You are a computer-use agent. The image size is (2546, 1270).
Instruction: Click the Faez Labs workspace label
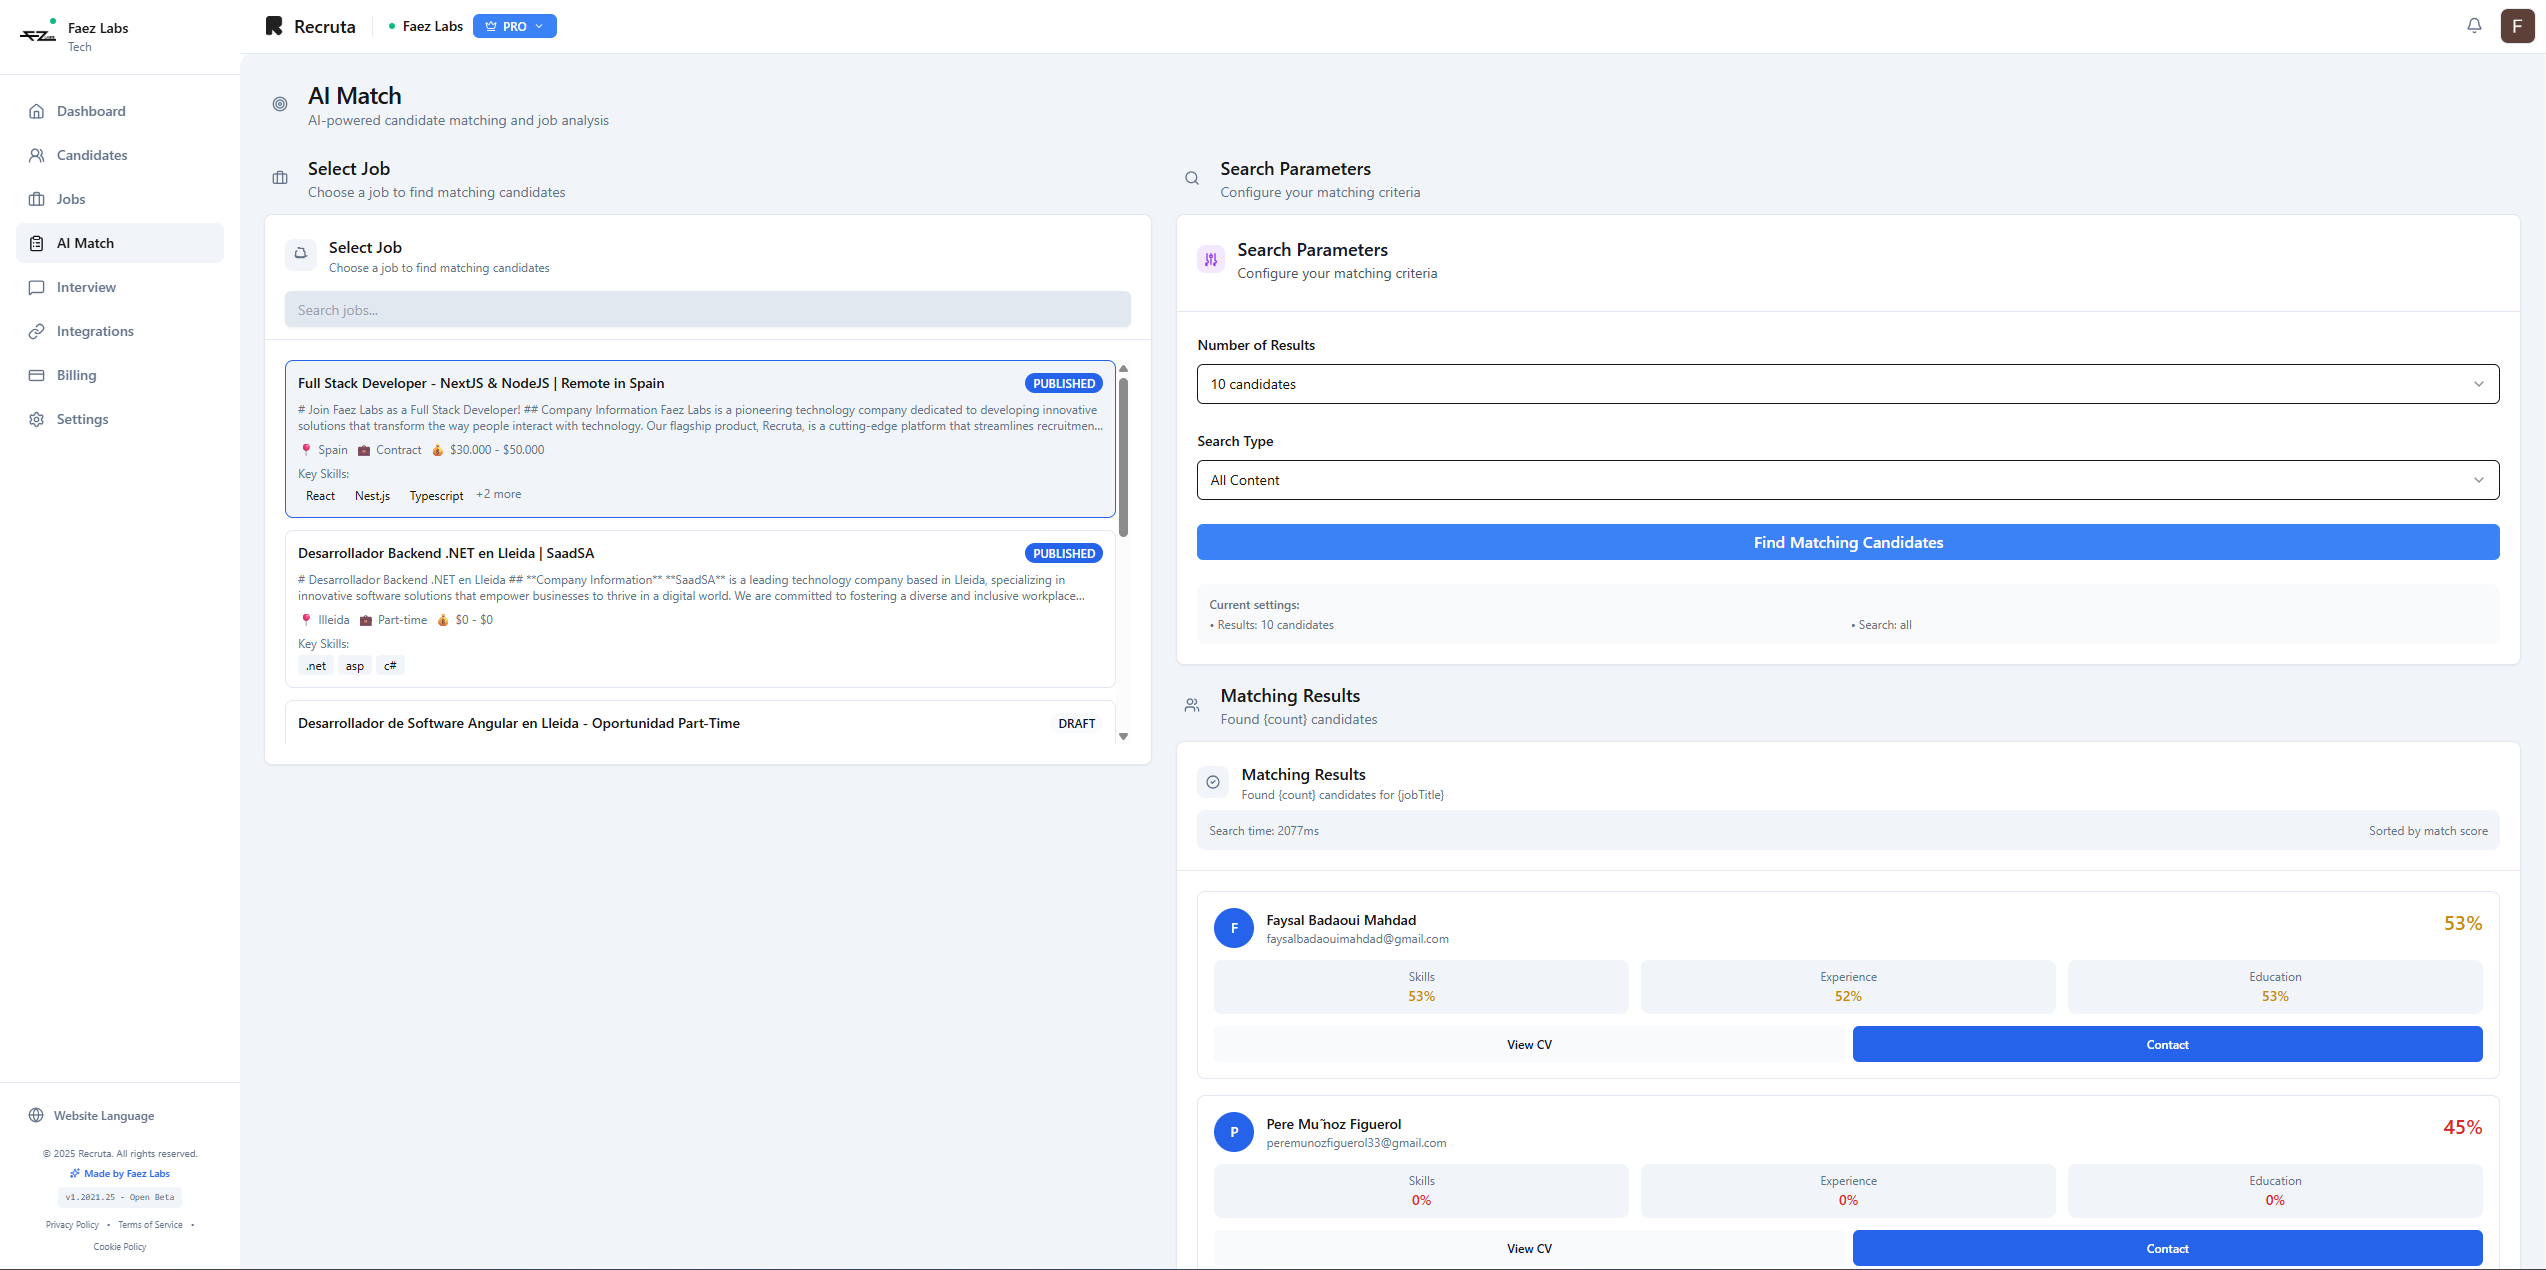431,26
